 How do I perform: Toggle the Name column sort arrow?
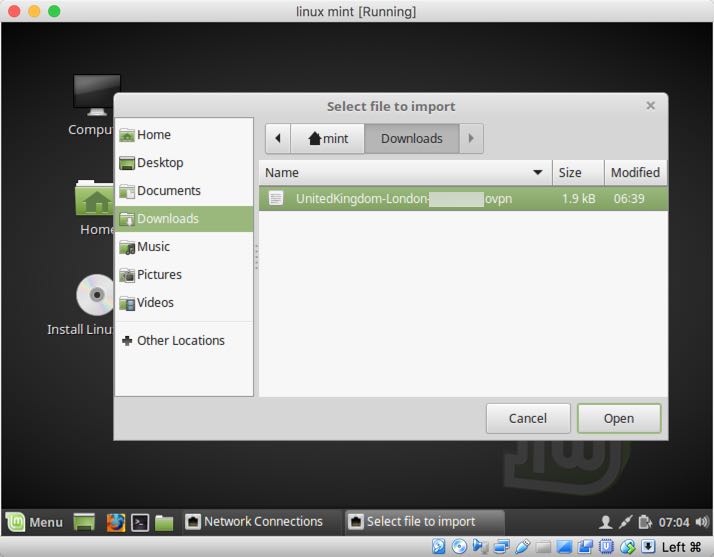[x=537, y=173]
